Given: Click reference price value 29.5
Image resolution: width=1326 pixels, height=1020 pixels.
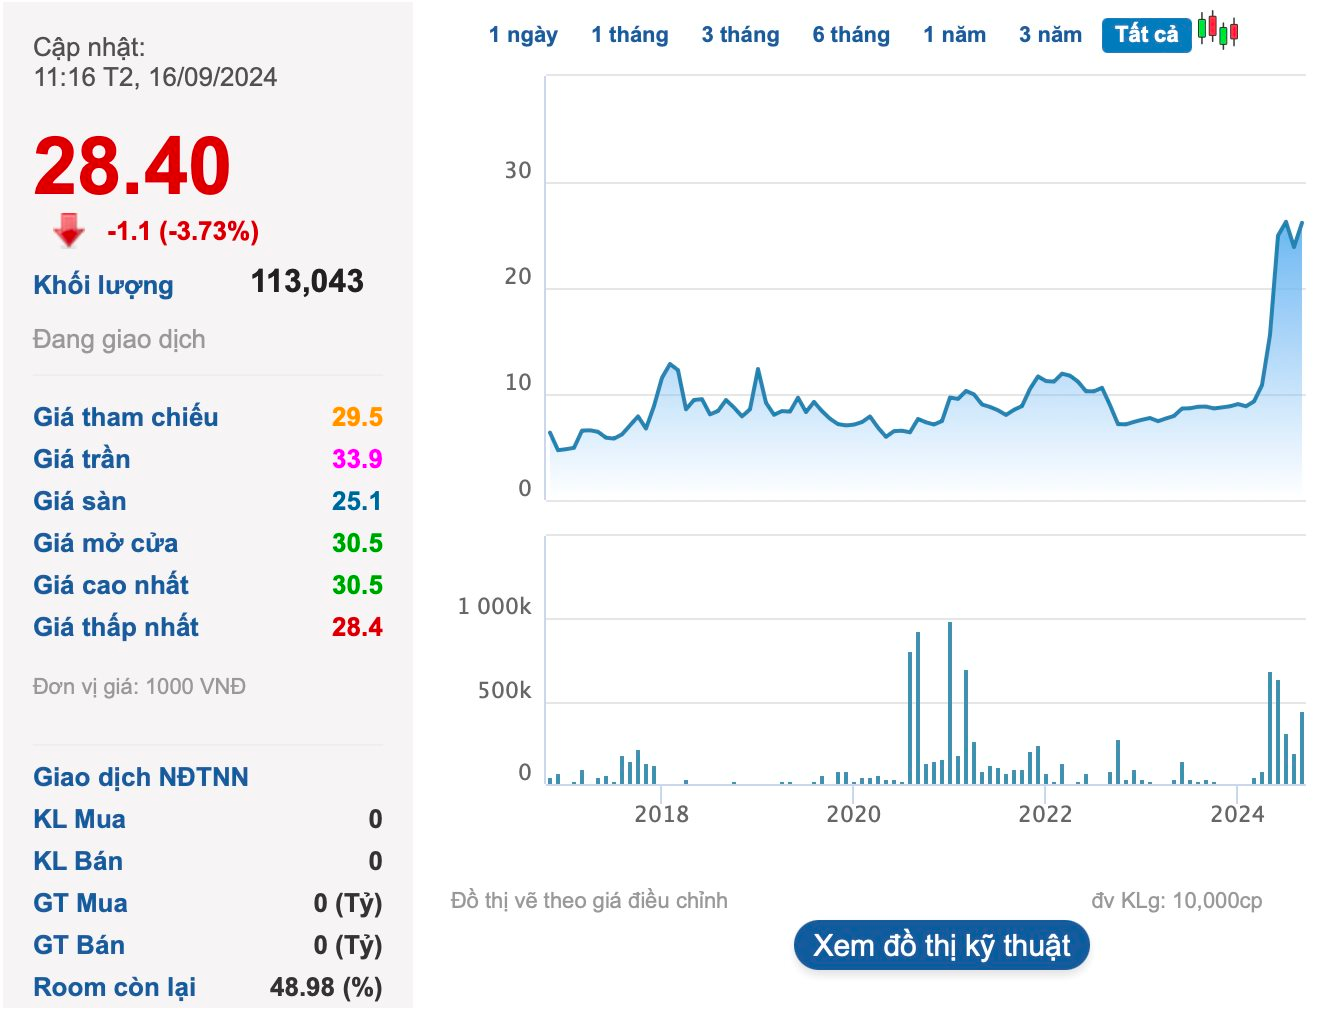Looking at the screenshot, I should (x=357, y=417).
